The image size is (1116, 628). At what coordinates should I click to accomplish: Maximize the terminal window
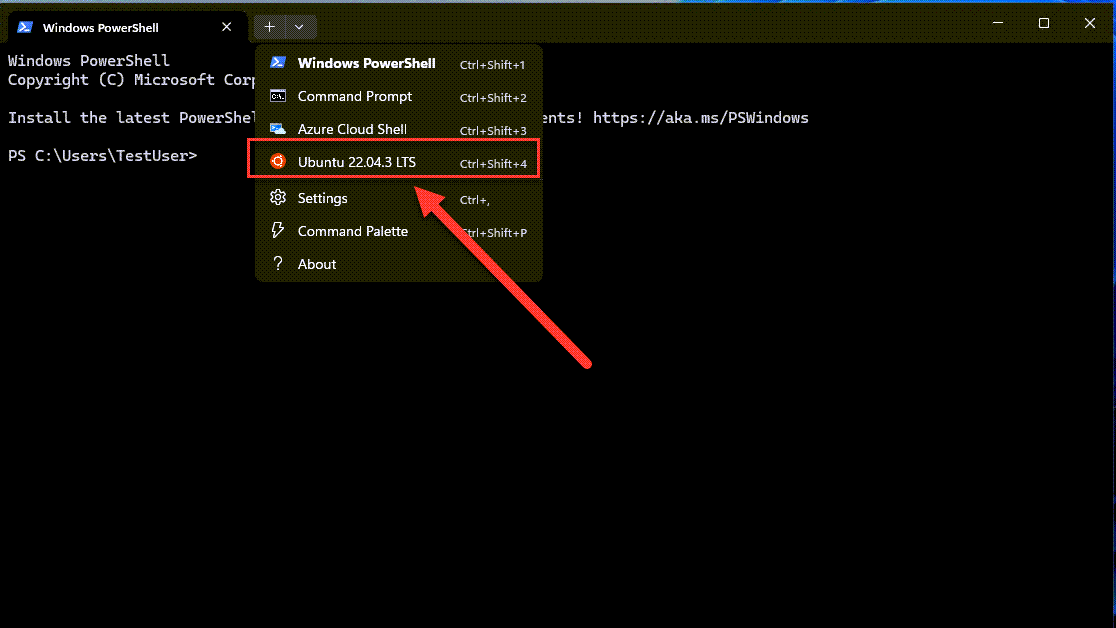[x=1044, y=23]
